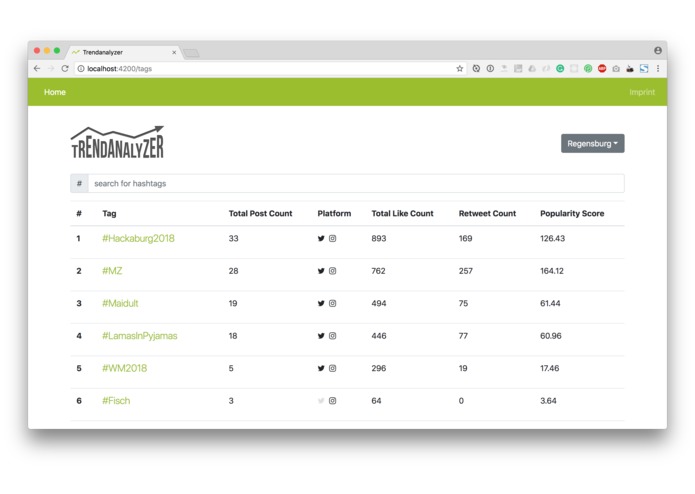
Task: Open the #MZ tag link
Action: (x=112, y=271)
